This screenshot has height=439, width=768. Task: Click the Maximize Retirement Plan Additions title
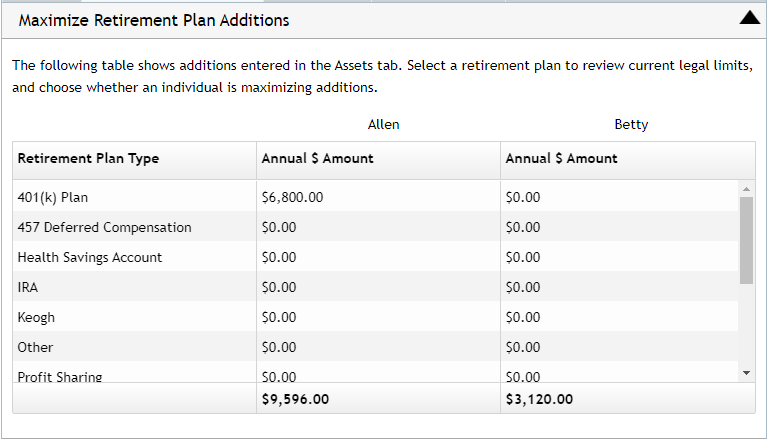(154, 20)
